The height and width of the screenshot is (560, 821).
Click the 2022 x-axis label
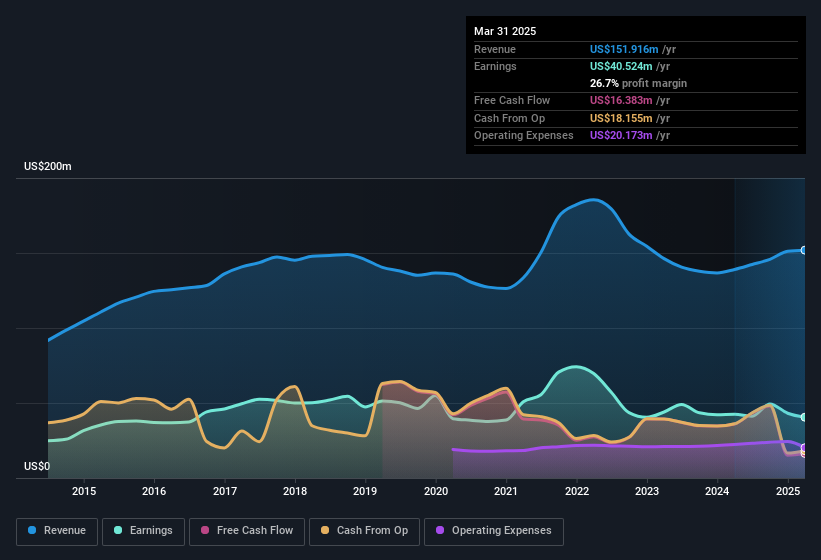pyautogui.click(x=576, y=491)
